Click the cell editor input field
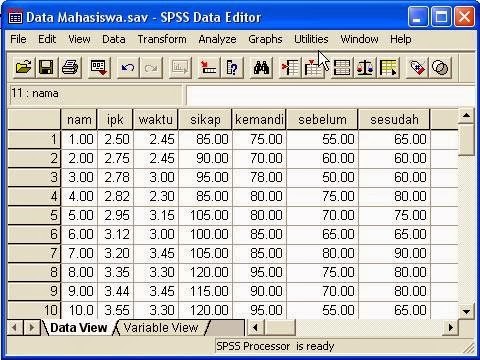 point(331,95)
